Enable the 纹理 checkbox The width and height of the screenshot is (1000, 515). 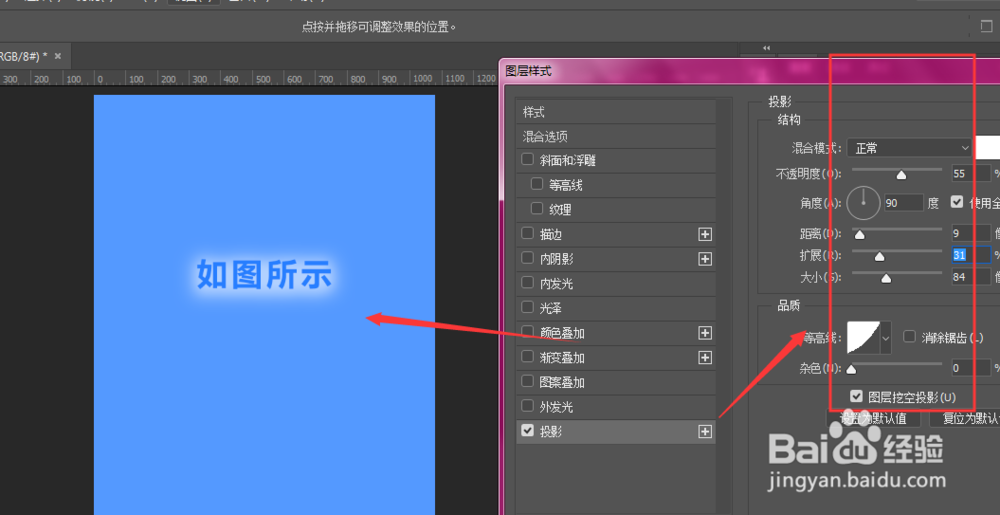pos(536,208)
